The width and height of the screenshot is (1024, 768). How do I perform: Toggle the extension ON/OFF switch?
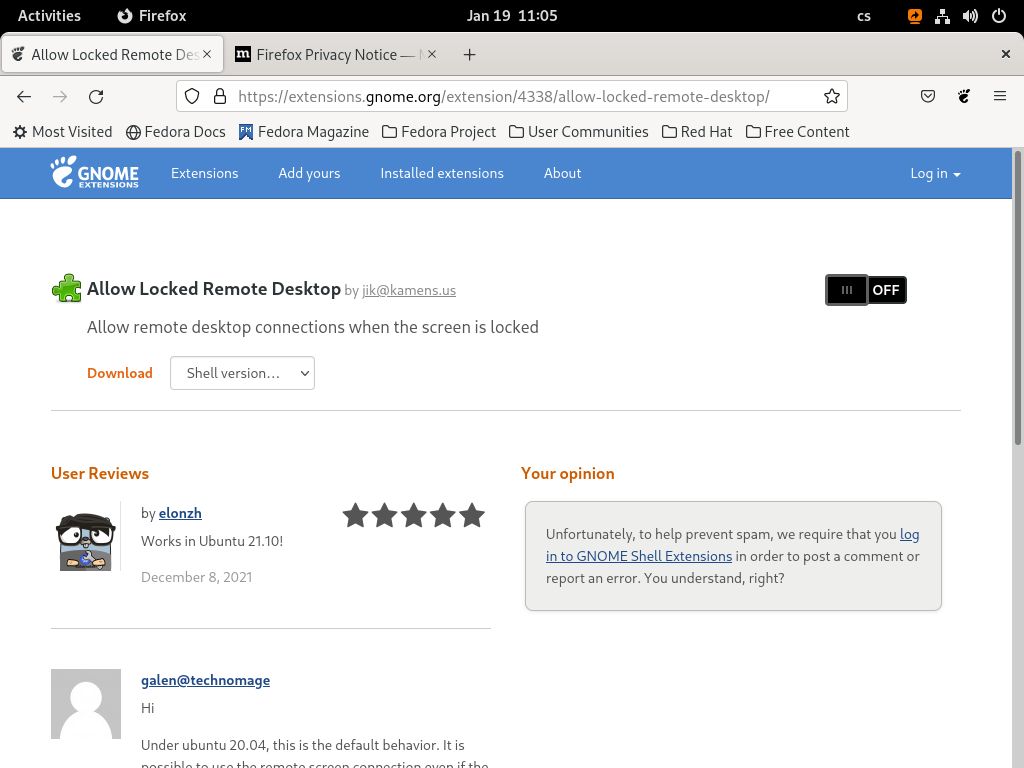pos(865,290)
